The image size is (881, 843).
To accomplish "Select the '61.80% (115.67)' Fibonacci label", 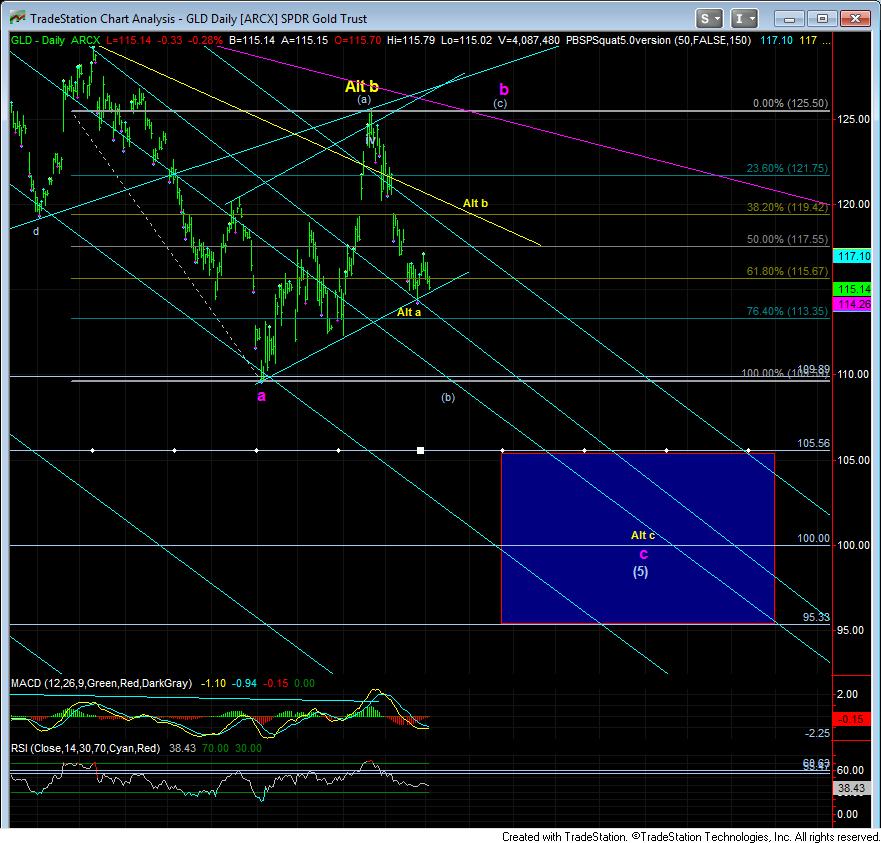I will coord(787,271).
